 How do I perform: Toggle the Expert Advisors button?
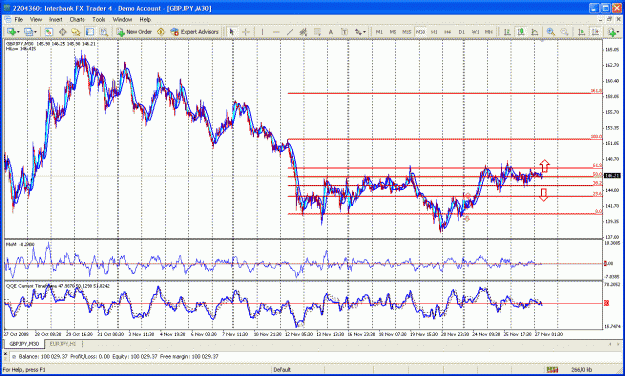click(194, 31)
